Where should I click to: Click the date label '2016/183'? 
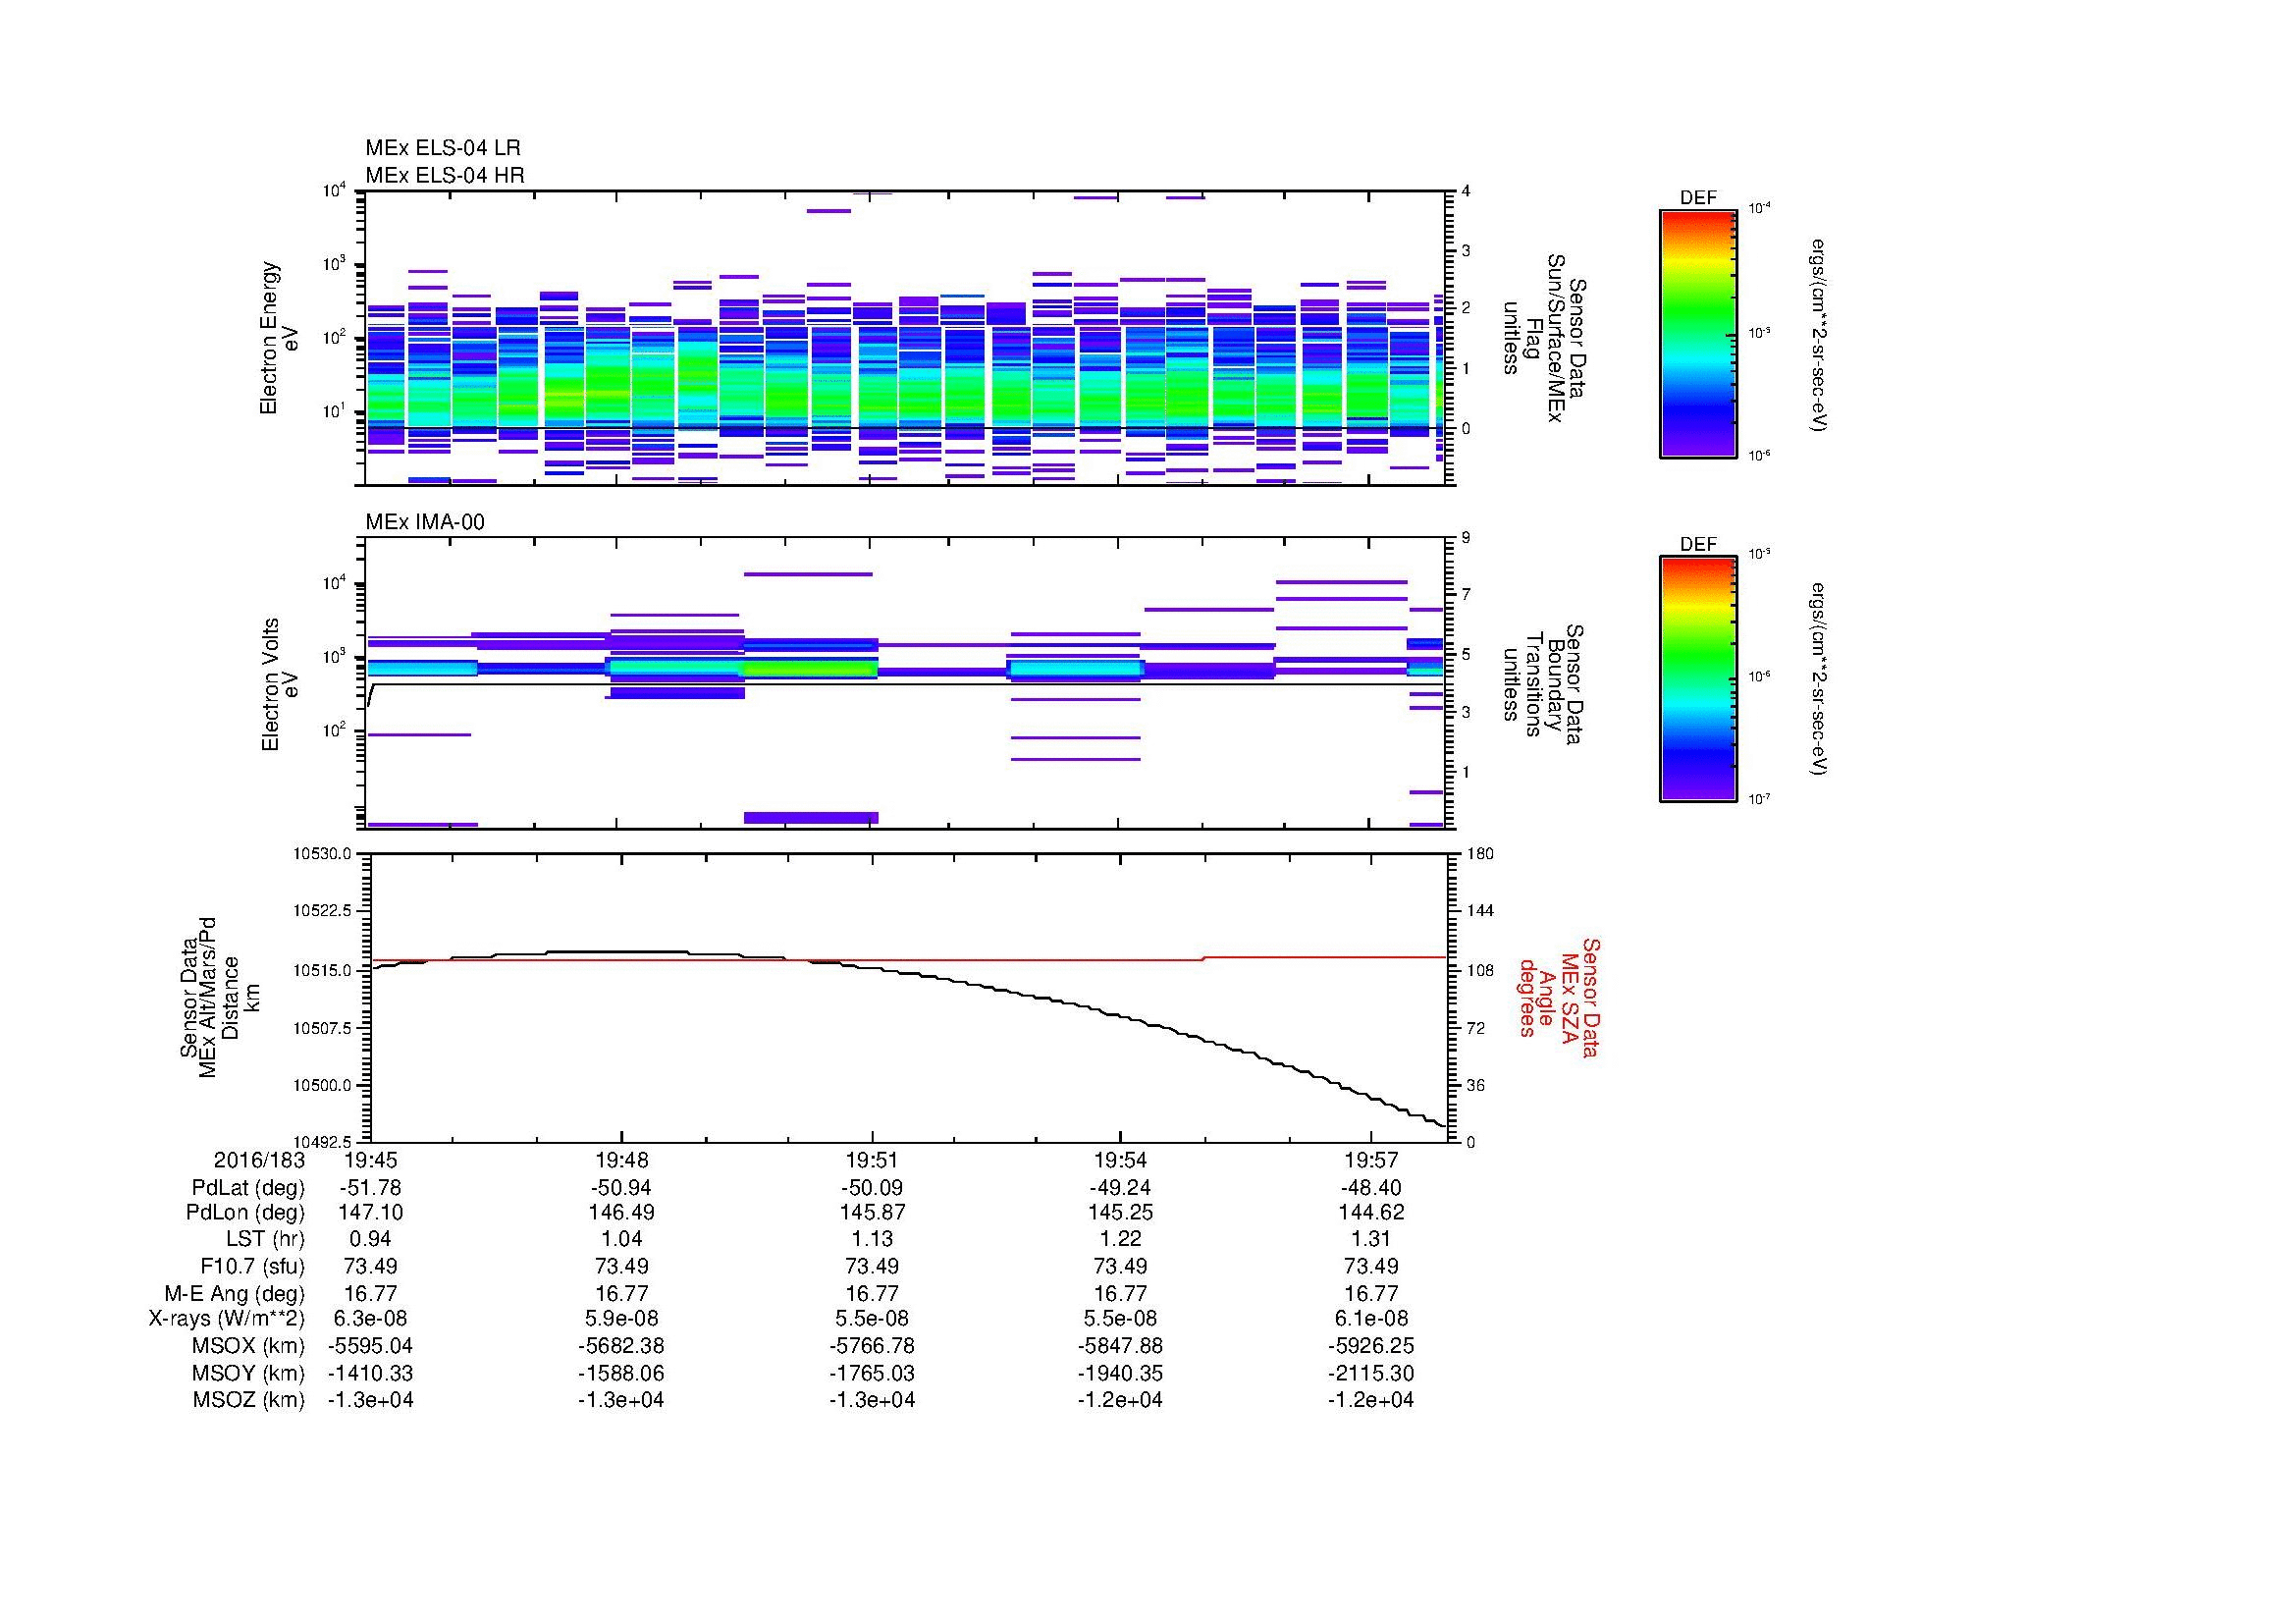[x=260, y=1160]
